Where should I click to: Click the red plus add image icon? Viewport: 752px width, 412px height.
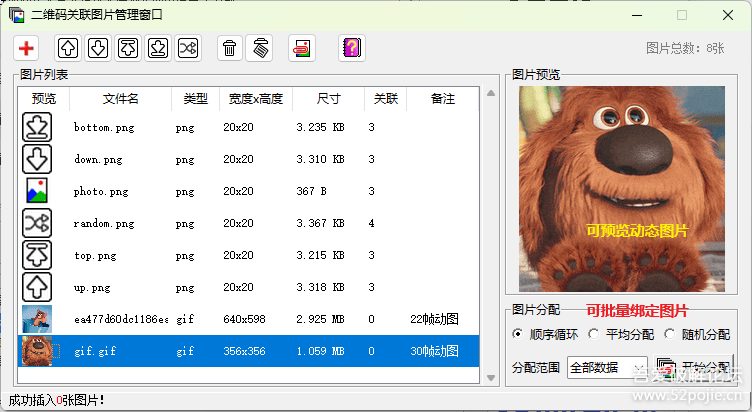pyautogui.click(x=27, y=47)
